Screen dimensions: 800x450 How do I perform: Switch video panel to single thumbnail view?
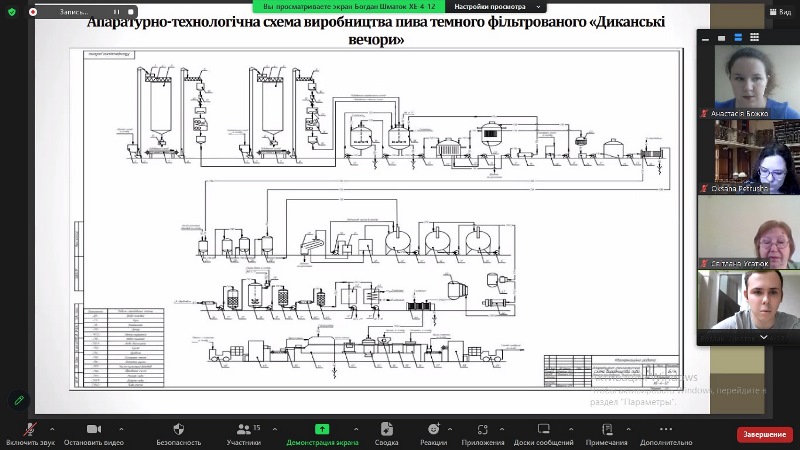click(721, 38)
